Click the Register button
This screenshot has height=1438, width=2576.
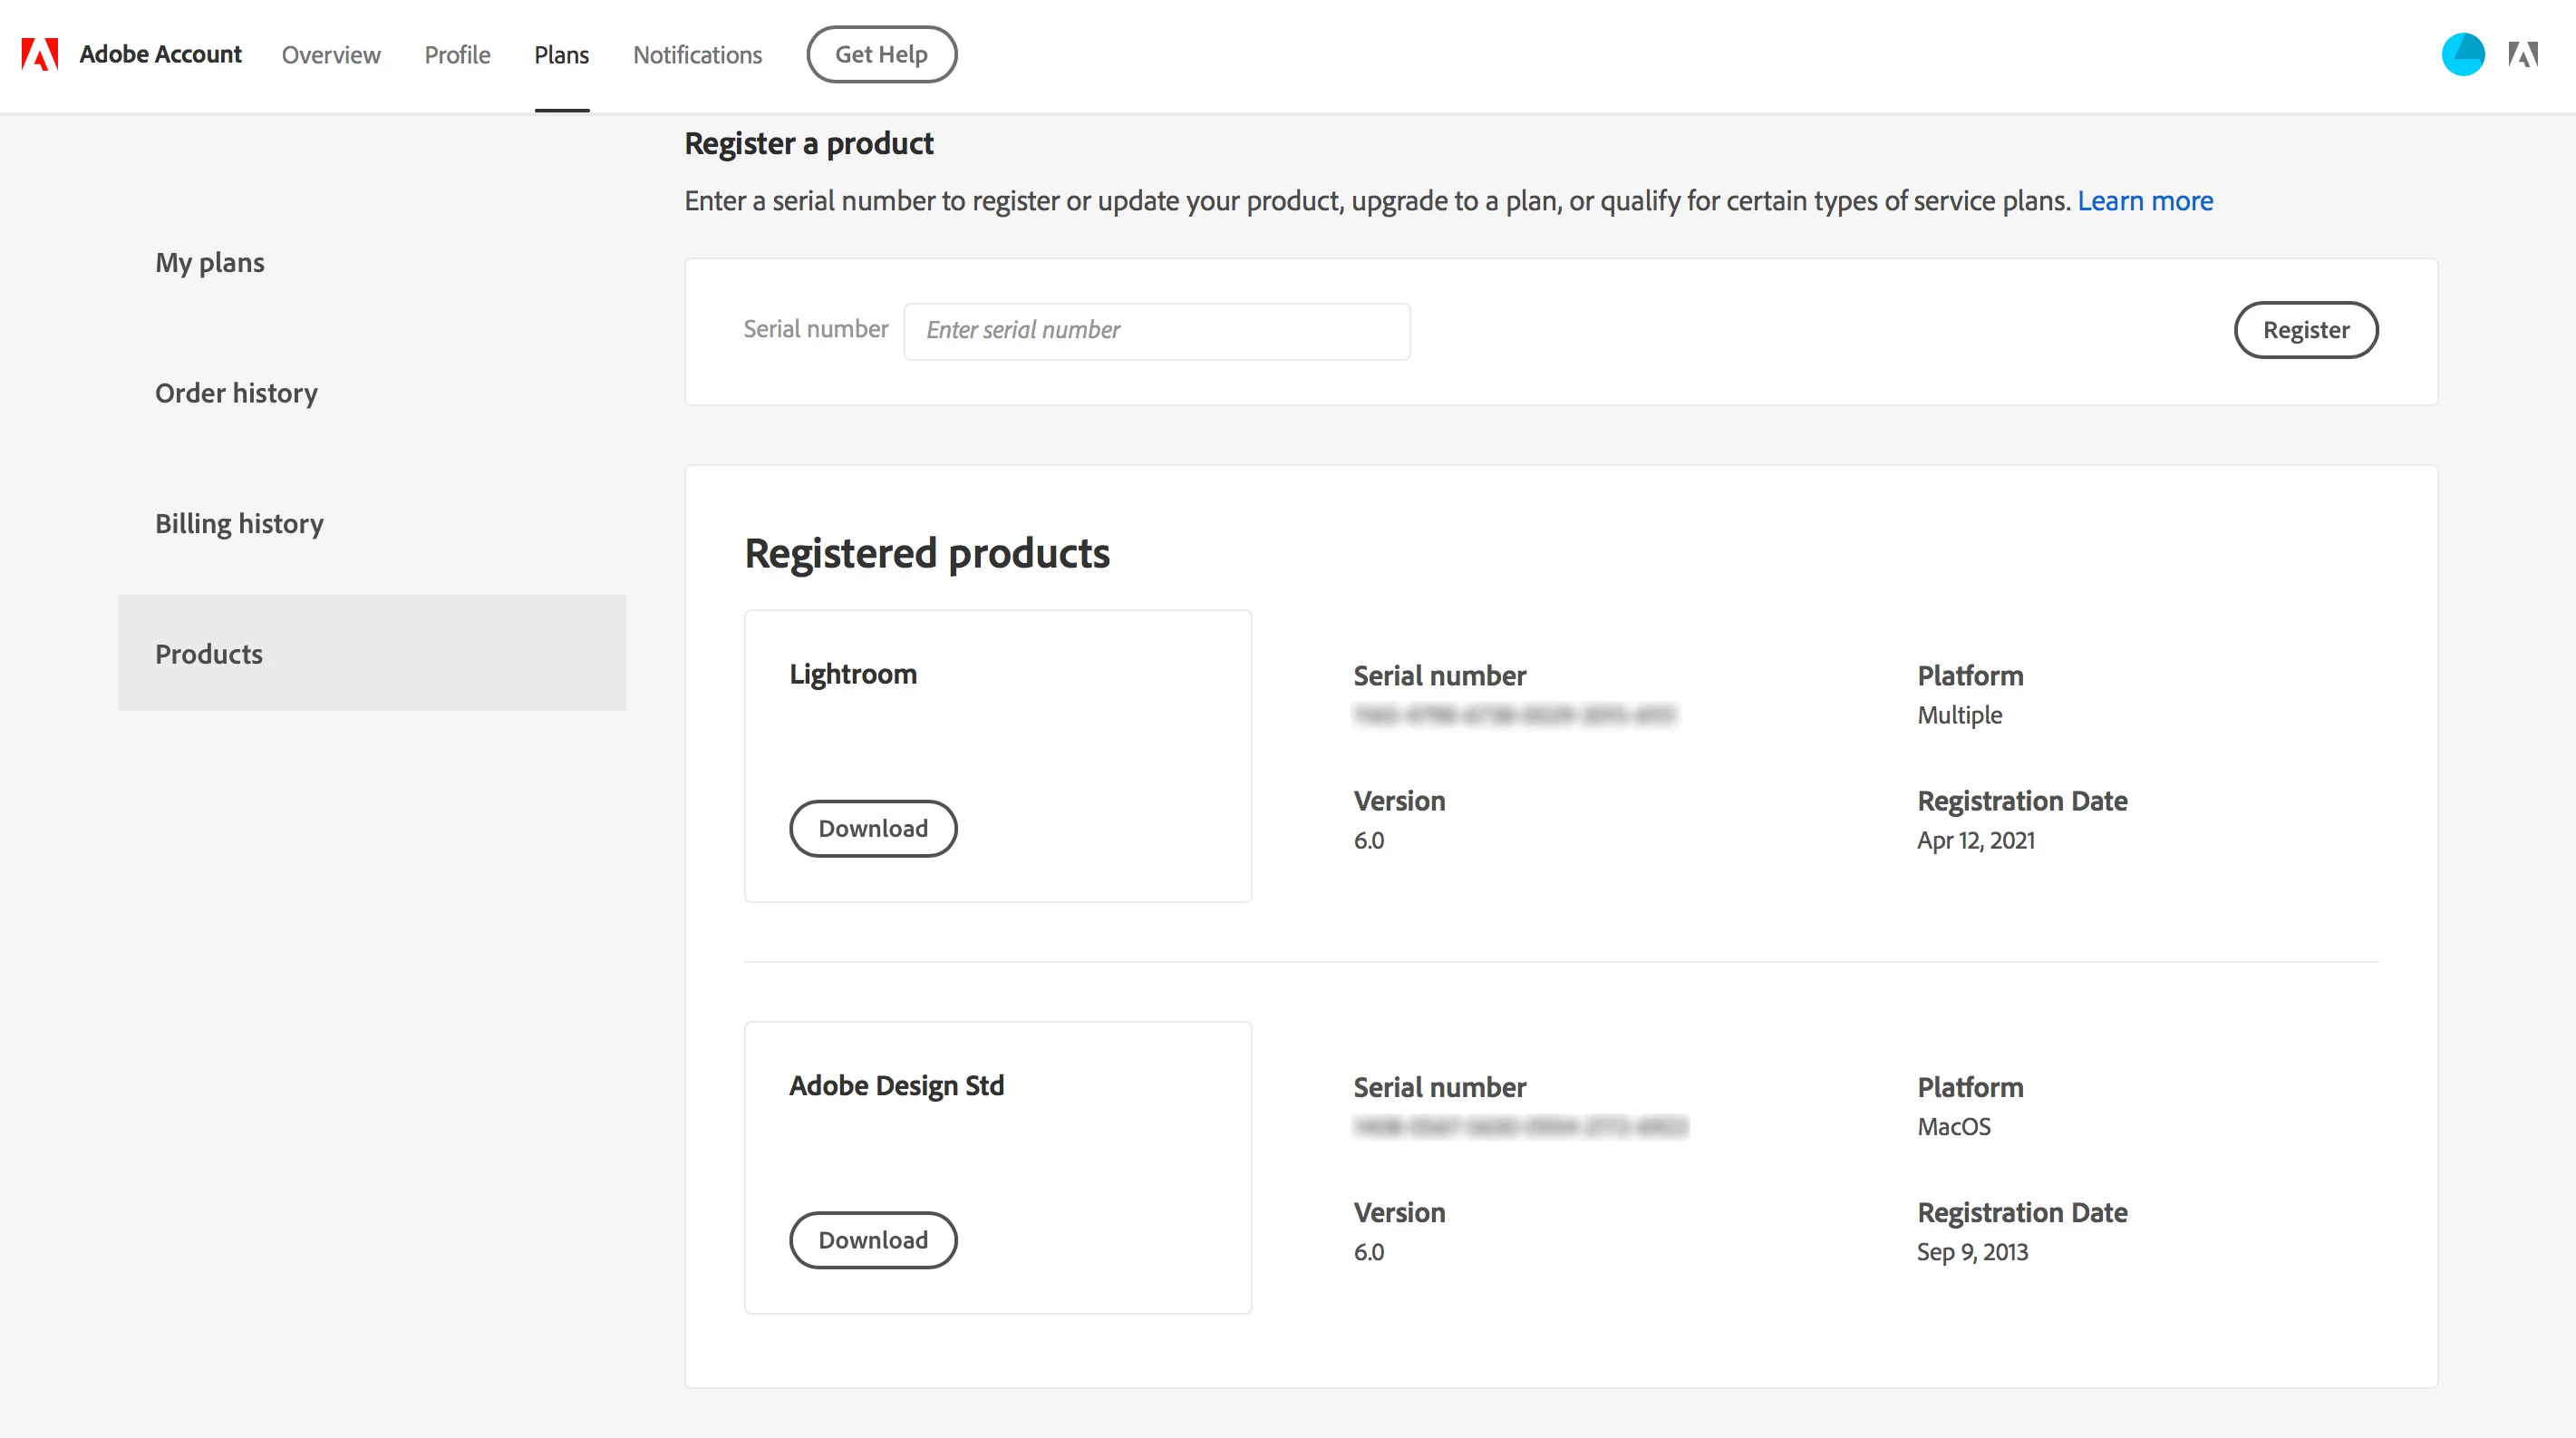tap(2305, 330)
